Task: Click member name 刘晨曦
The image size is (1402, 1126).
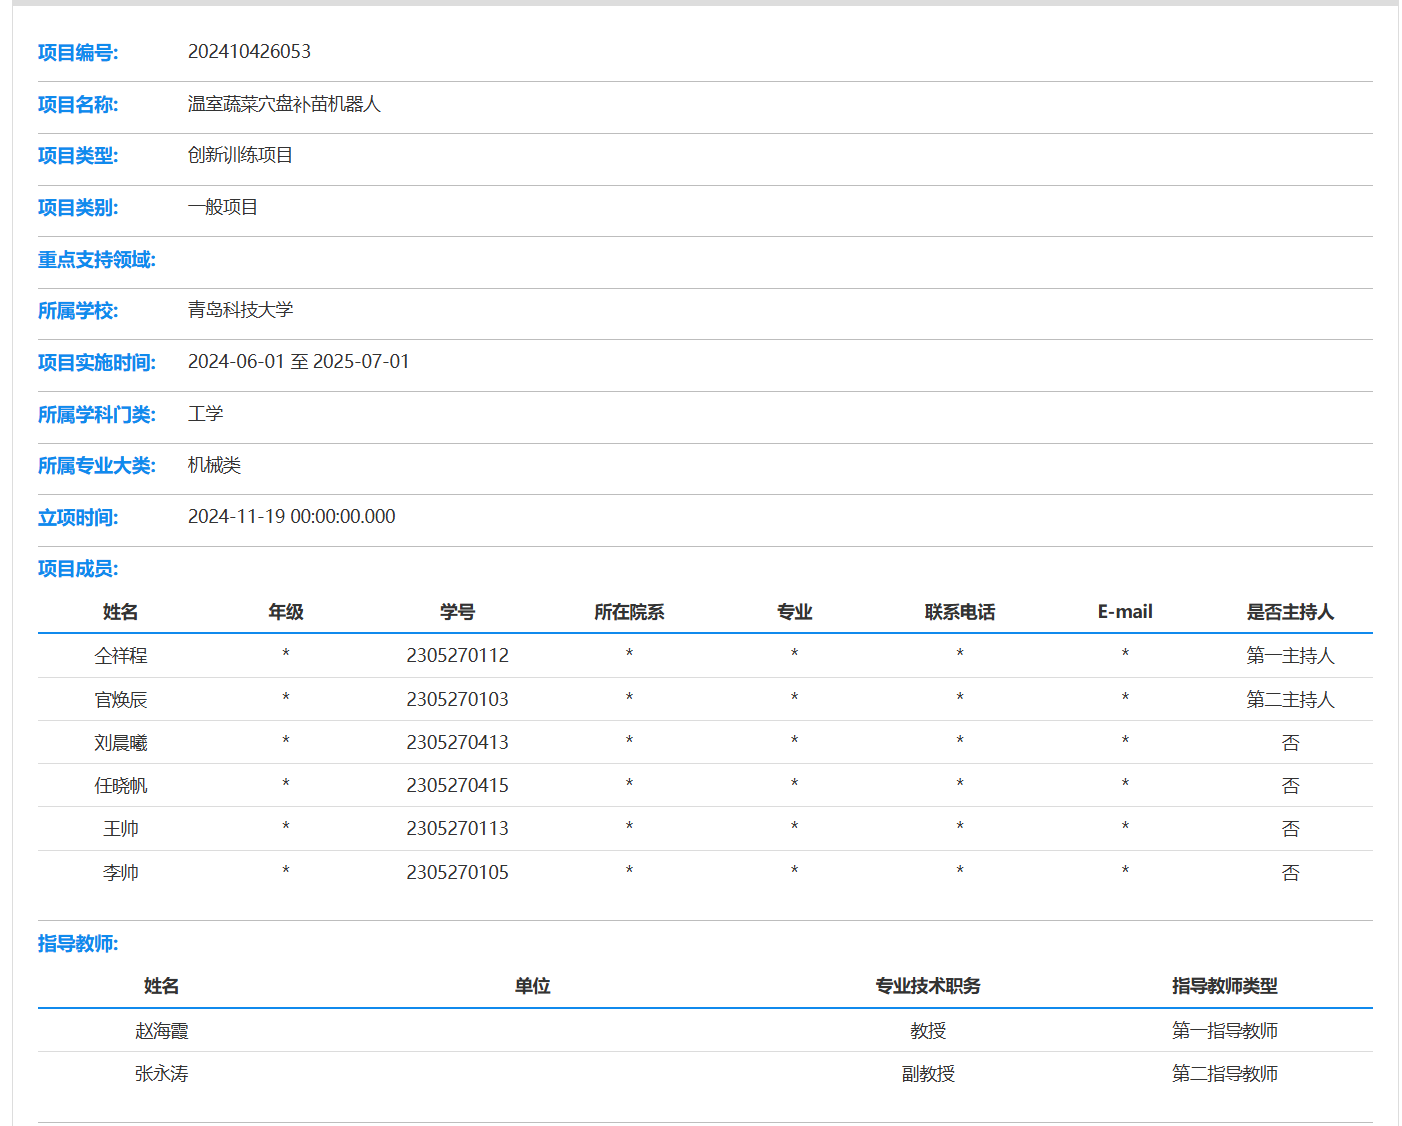Action: [121, 743]
